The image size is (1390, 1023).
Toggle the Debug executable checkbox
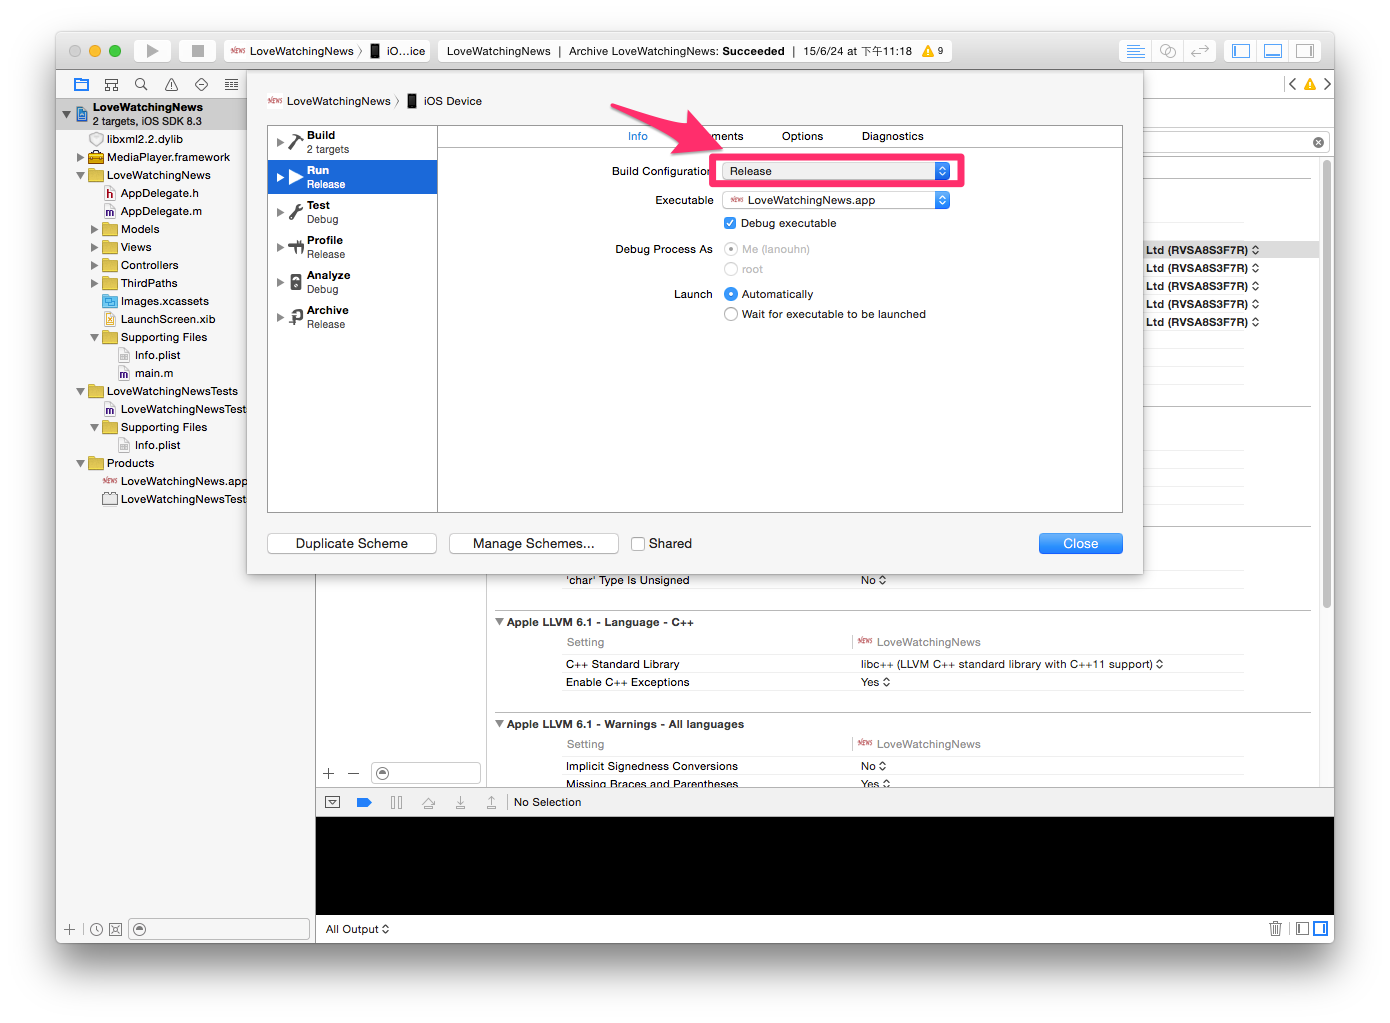coord(730,223)
